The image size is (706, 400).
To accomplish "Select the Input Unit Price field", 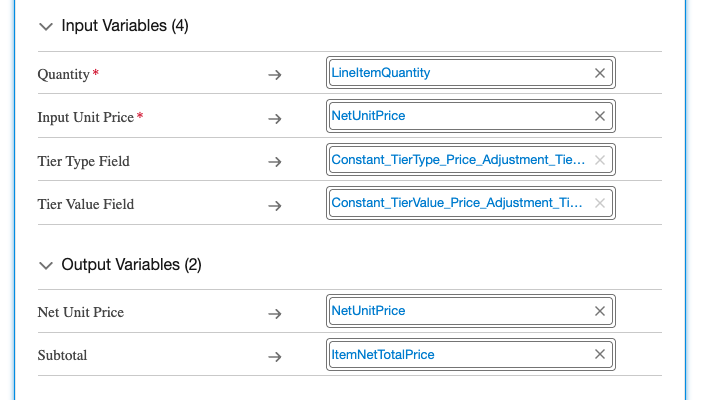I will (x=460, y=116).
